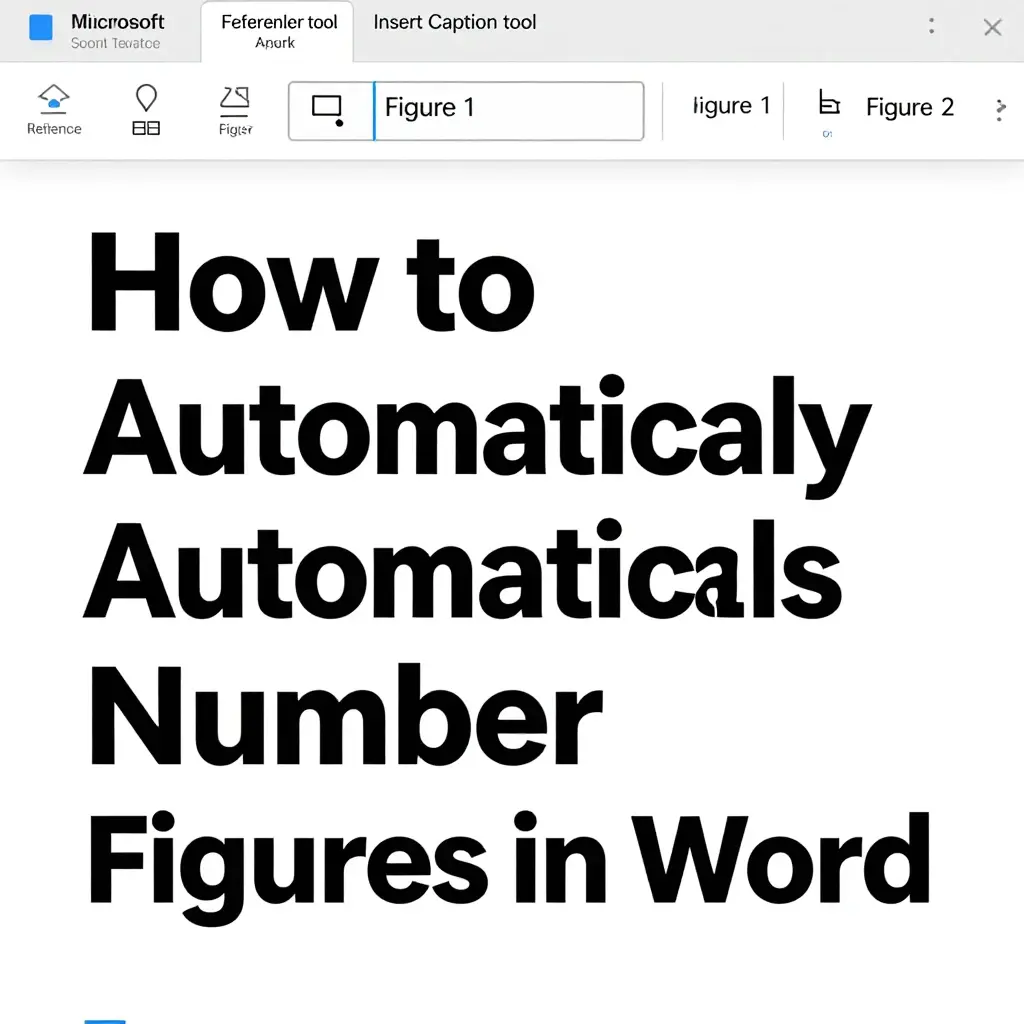Click the chart icon beside Figure 2
This screenshot has width=1024, height=1024.
[828, 104]
